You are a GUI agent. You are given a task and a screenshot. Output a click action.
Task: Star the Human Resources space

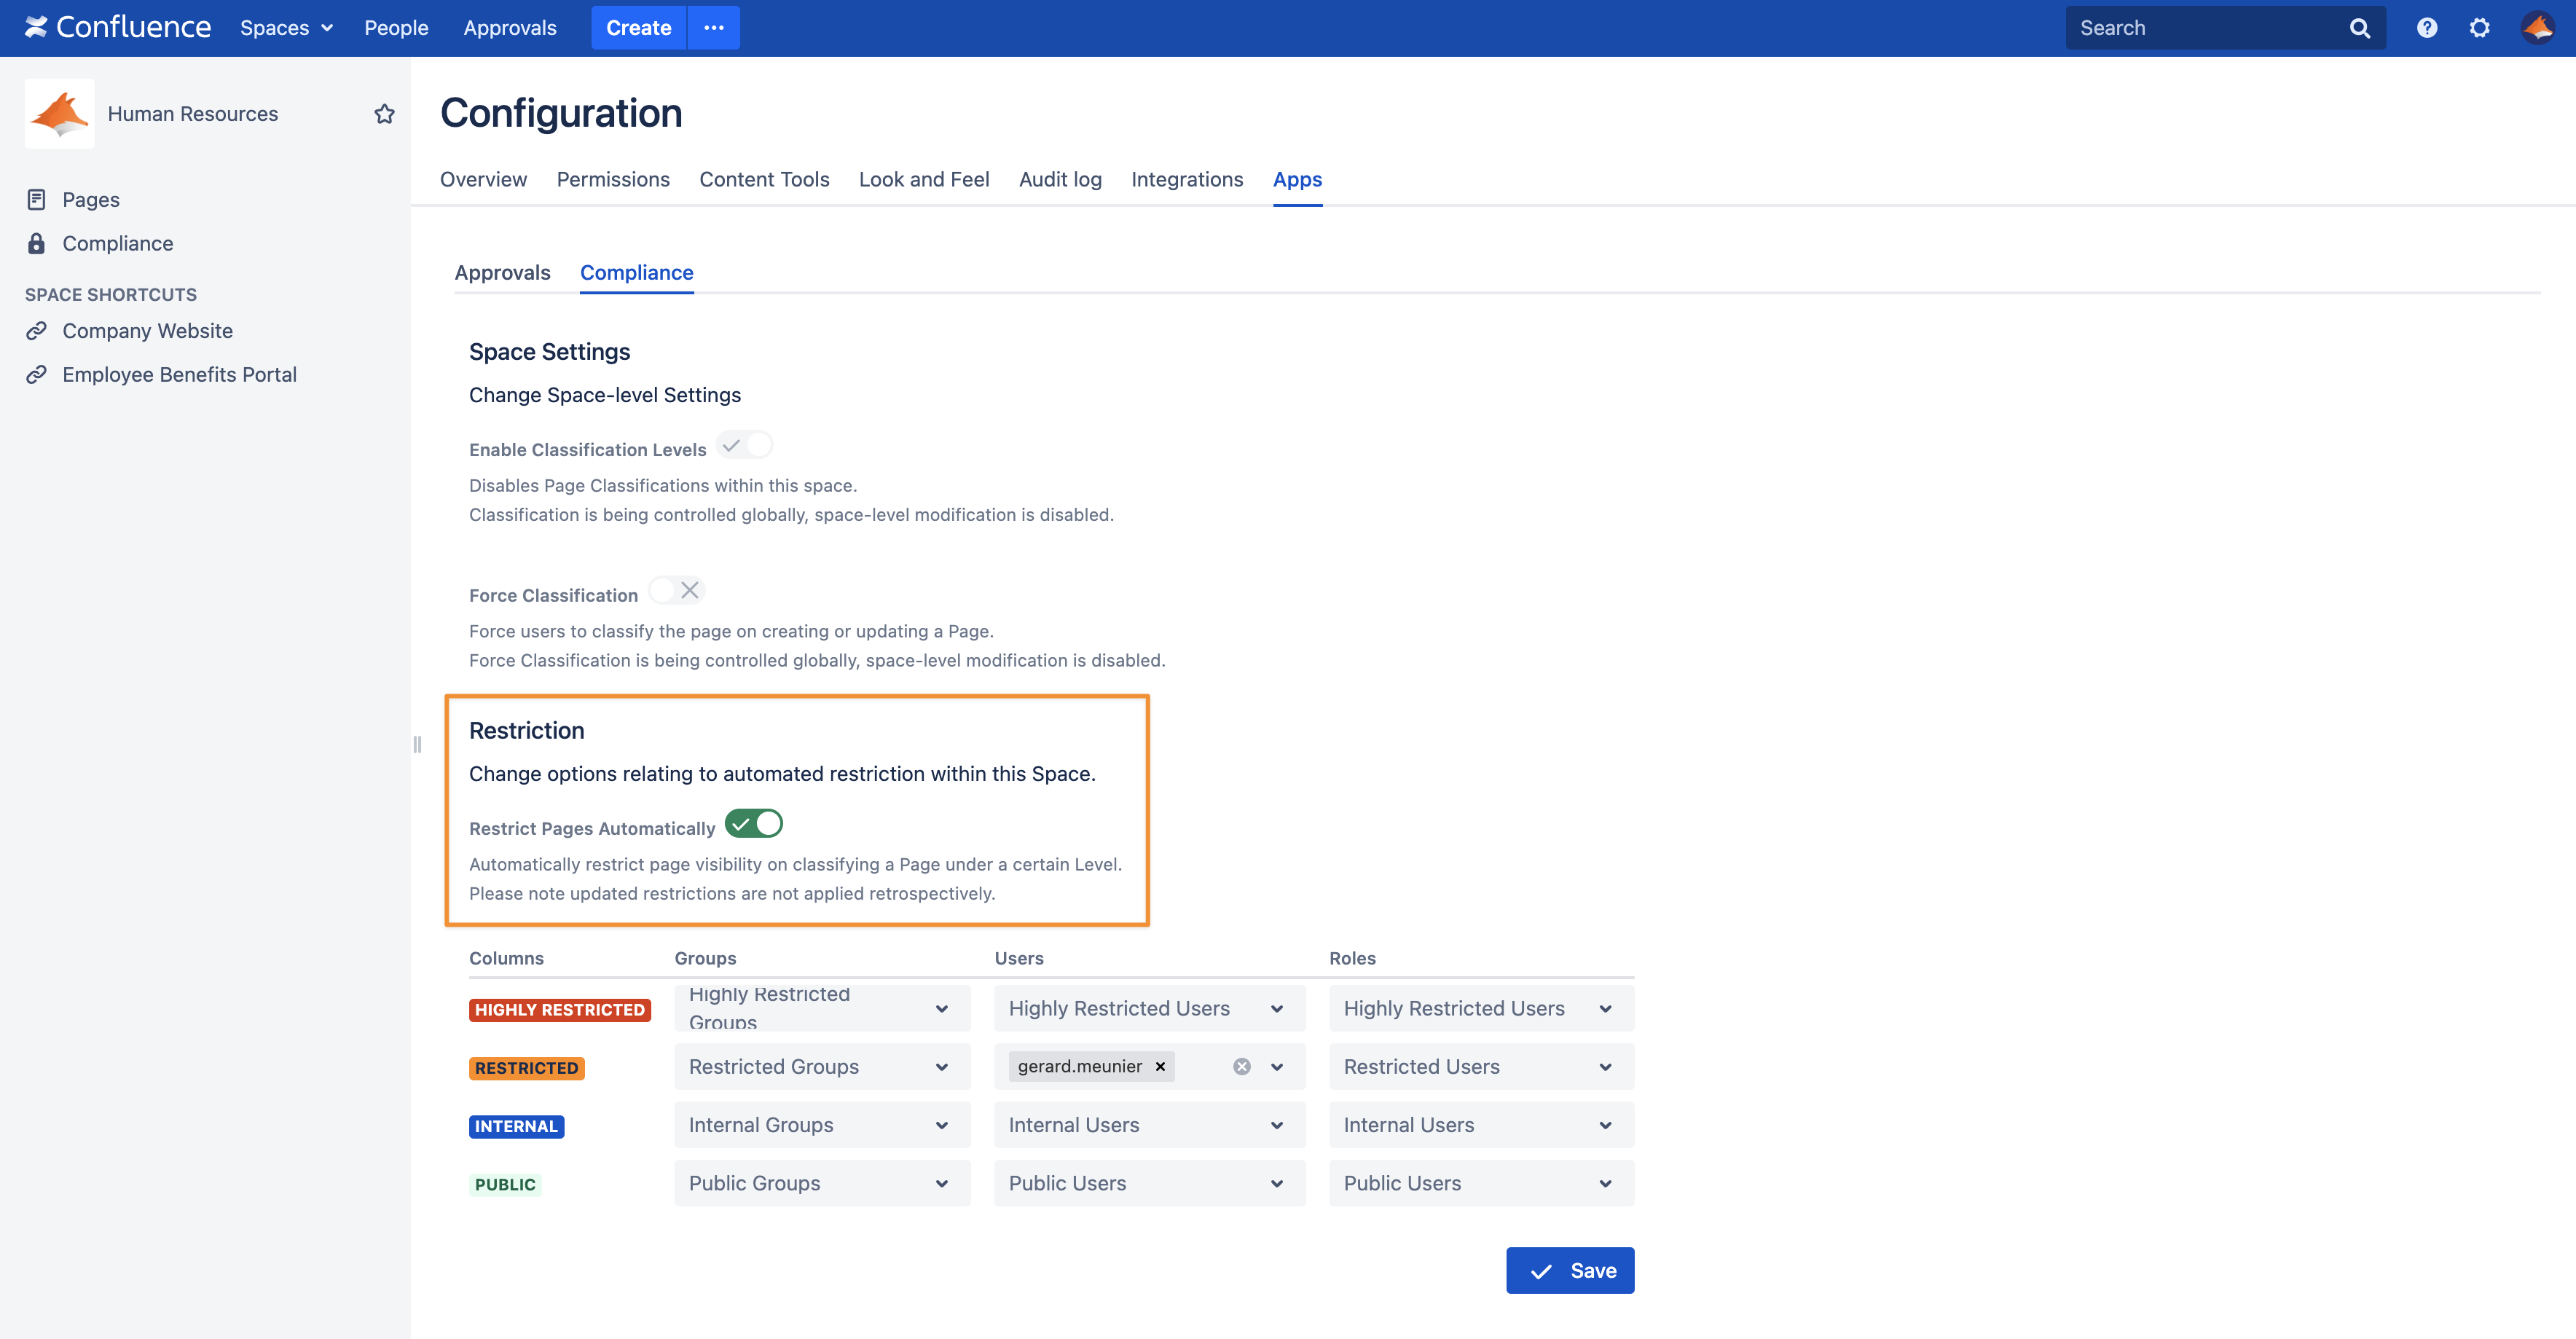(x=384, y=114)
